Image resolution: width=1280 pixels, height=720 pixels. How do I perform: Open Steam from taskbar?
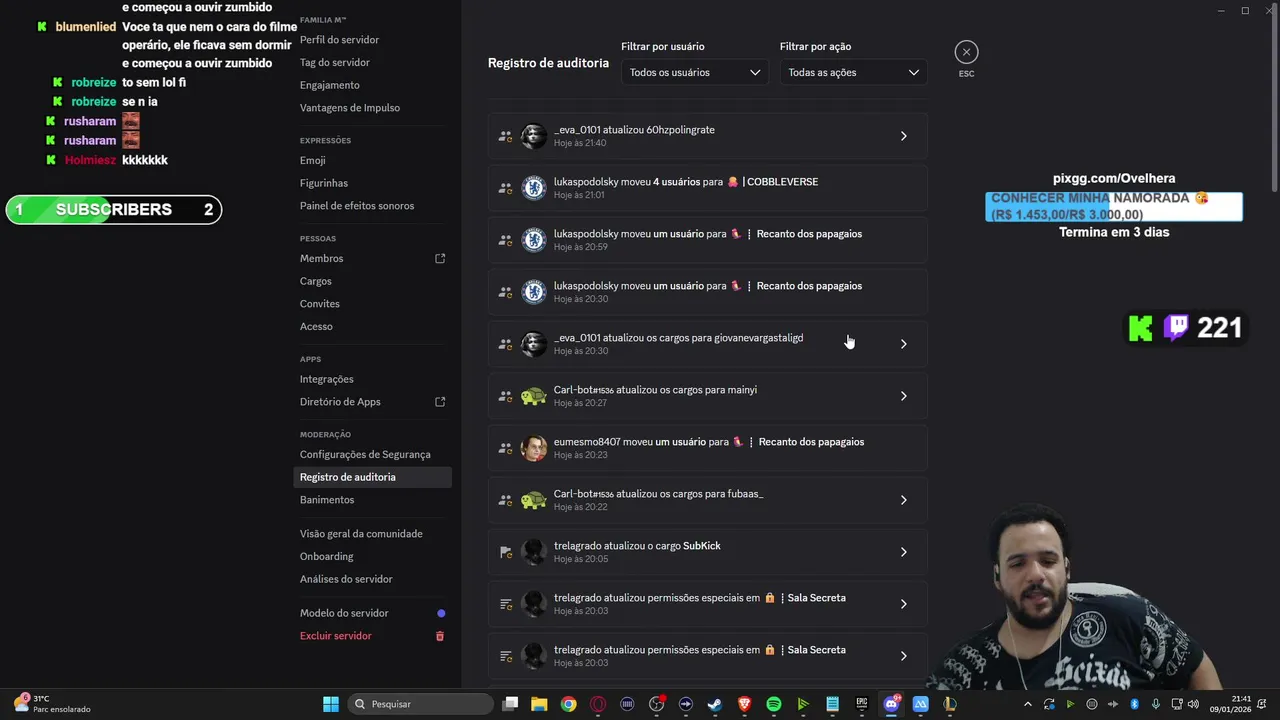[x=715, y=704]
